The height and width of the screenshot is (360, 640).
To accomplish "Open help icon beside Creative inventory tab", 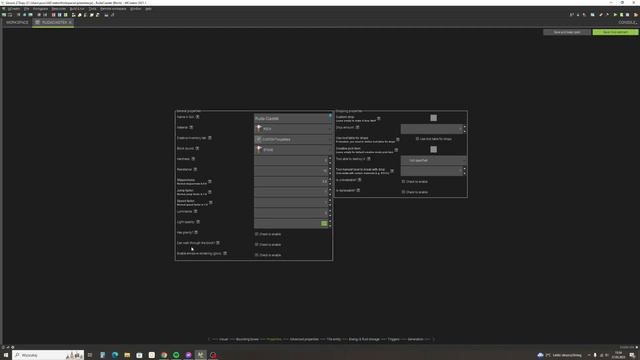I will (210, 138).
